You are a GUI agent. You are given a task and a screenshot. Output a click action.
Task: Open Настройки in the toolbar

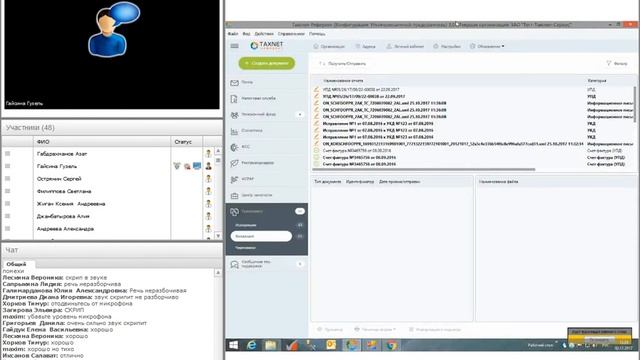pos(447,47)
